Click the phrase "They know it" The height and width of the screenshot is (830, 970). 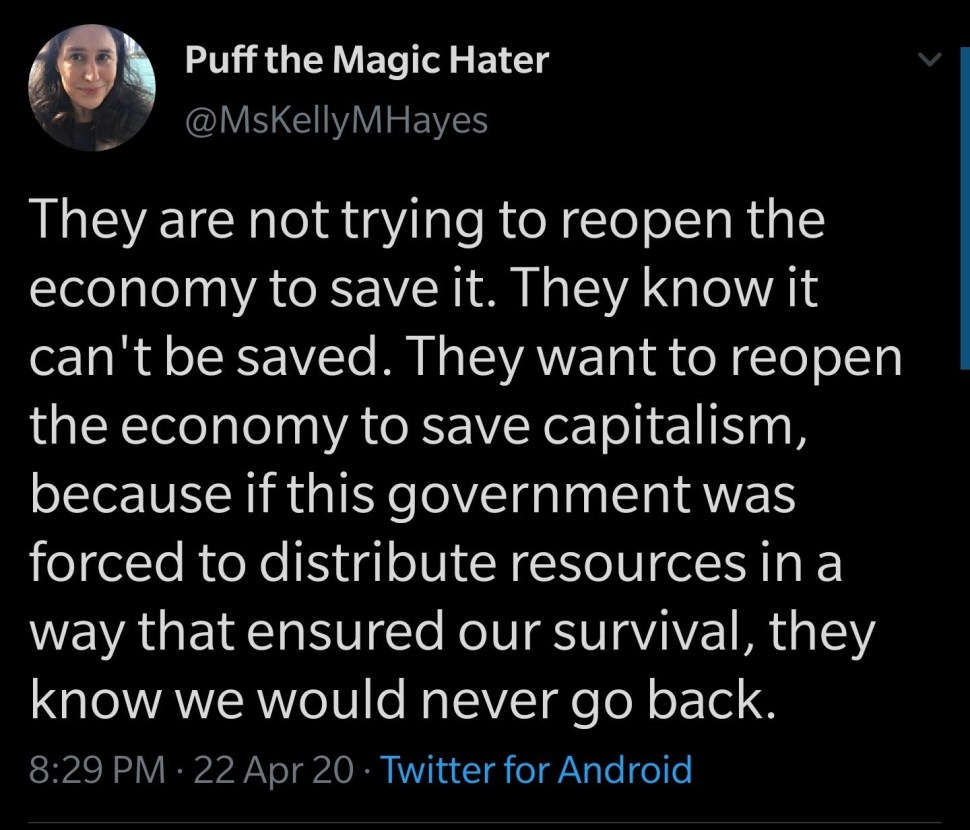coord(681,290)
